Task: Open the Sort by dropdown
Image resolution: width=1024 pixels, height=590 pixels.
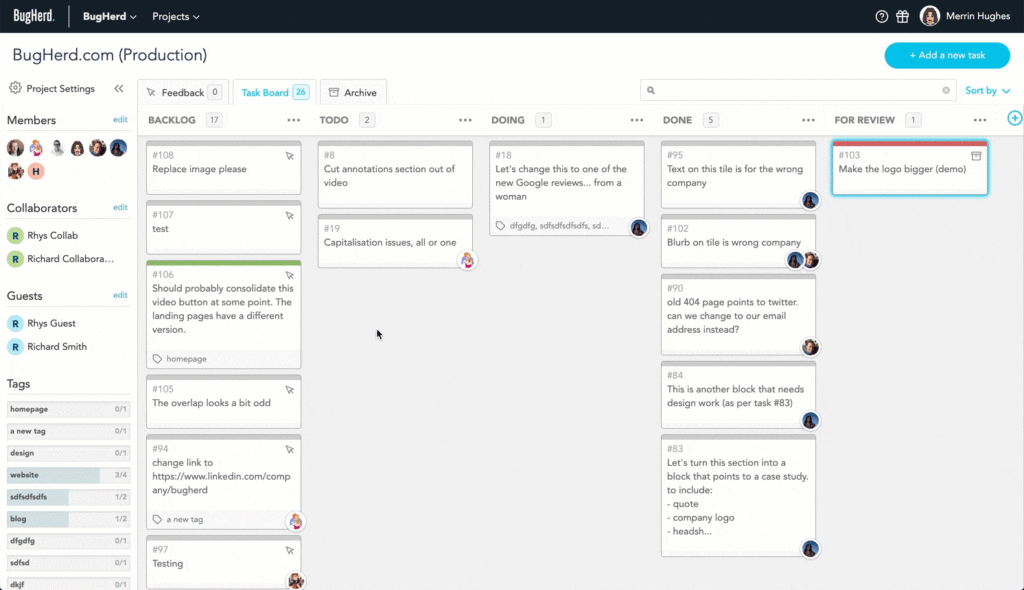Action: point(987,90)
